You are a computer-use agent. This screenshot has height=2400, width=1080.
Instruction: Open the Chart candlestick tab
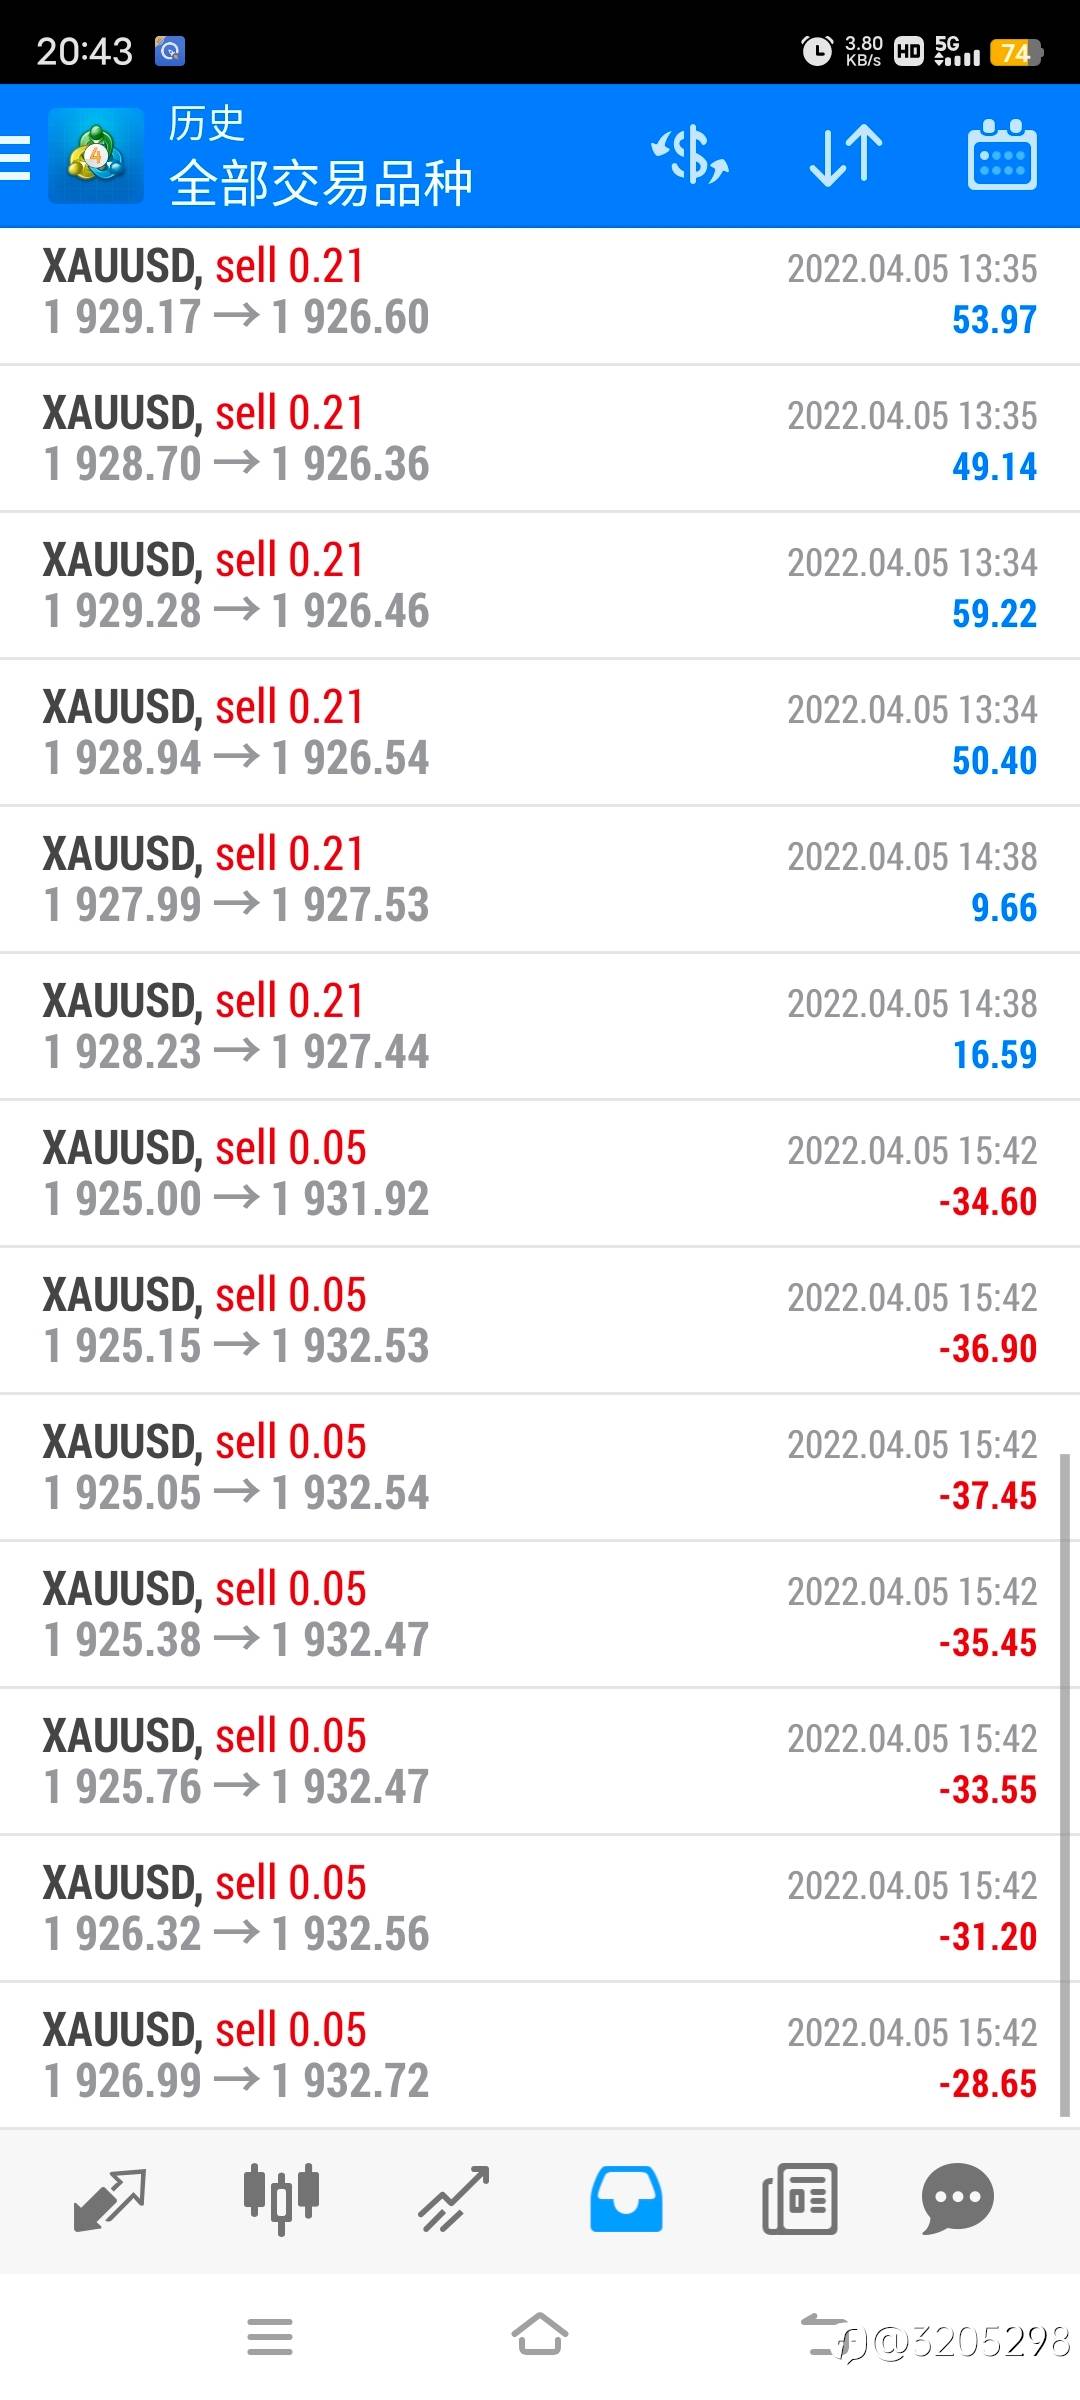click(x=281, y=2199)
